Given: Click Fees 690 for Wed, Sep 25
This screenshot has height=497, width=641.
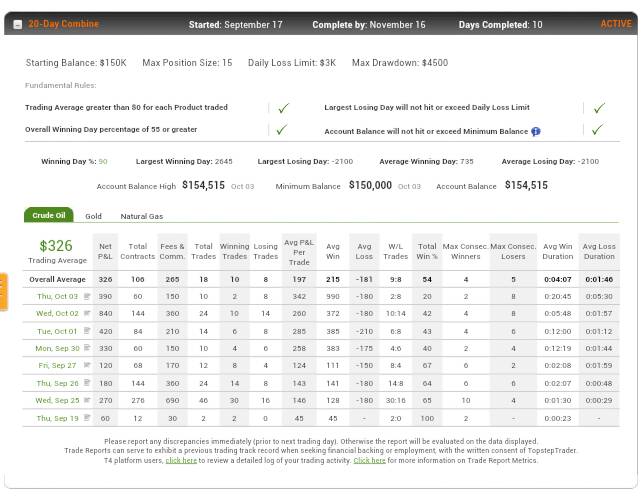Looking at the screenshot, I should [x=172, y=401].
